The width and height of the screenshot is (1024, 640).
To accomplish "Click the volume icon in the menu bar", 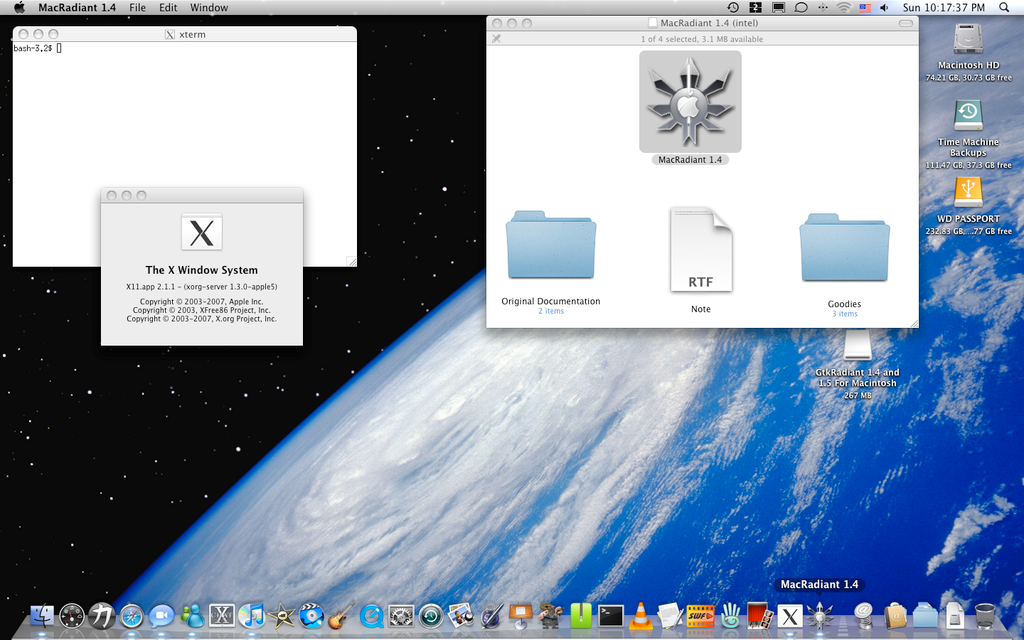I will click(884, 8).
